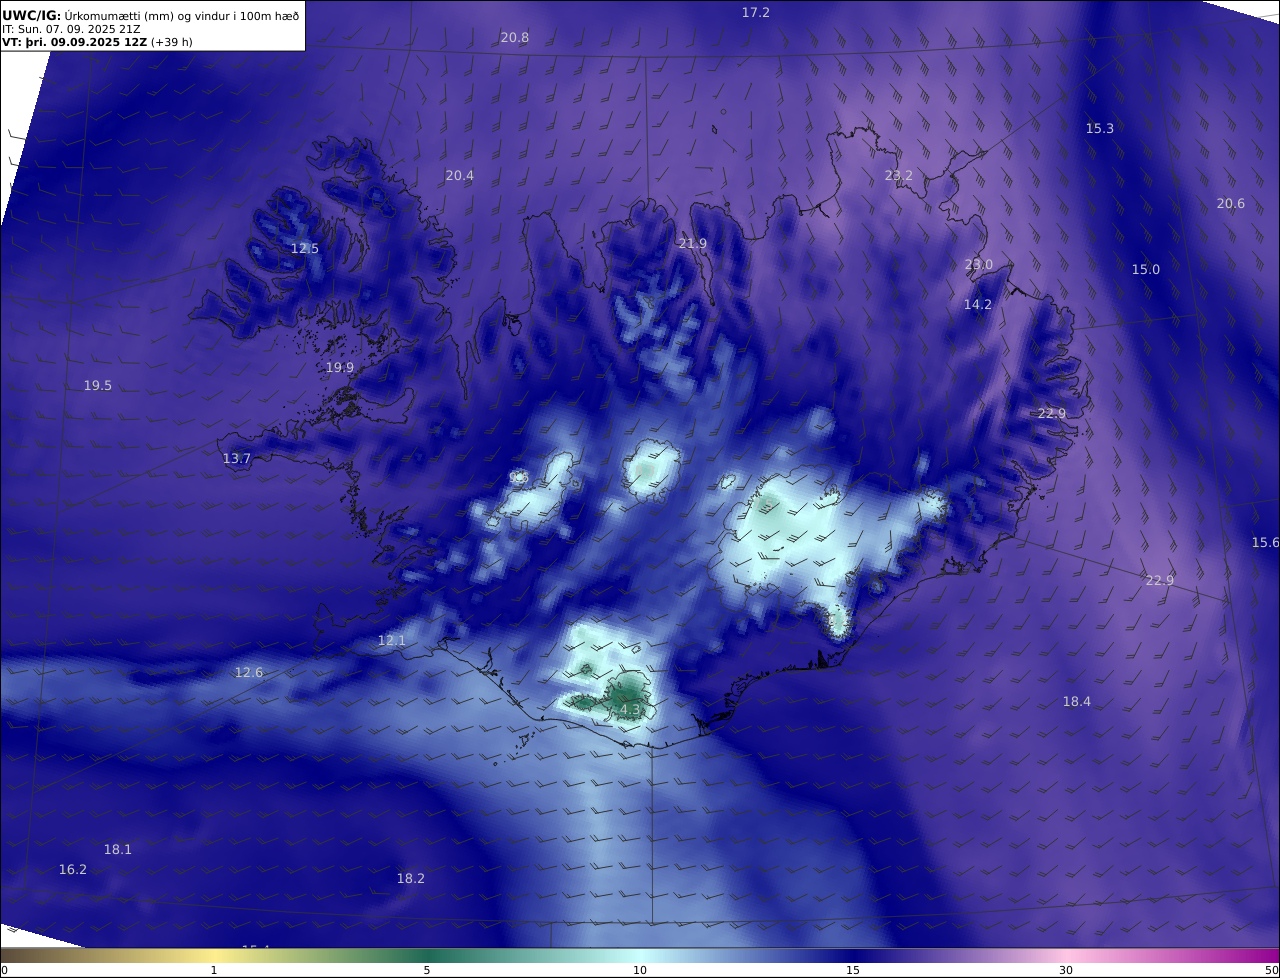Select the 18.1 value label

(118, 849)
